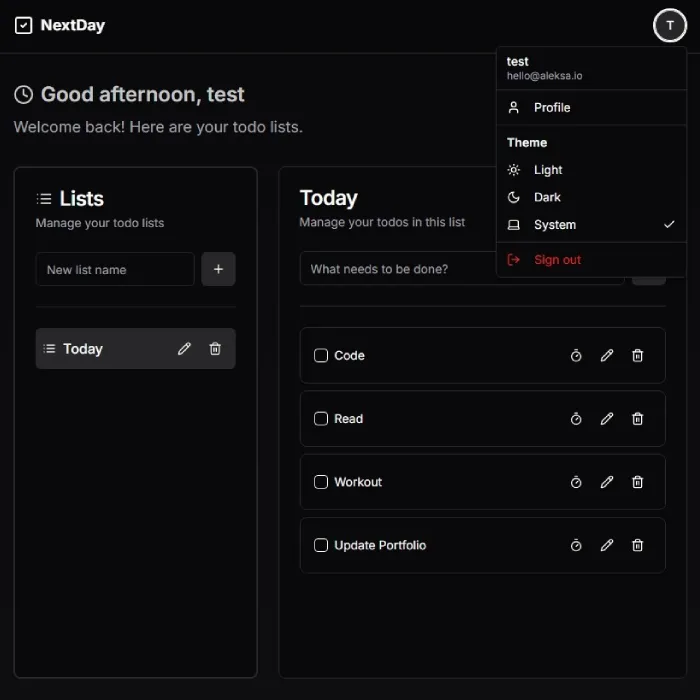Sign out of the account
Viewport: 700px width, 700px height.
coord(557,260)
